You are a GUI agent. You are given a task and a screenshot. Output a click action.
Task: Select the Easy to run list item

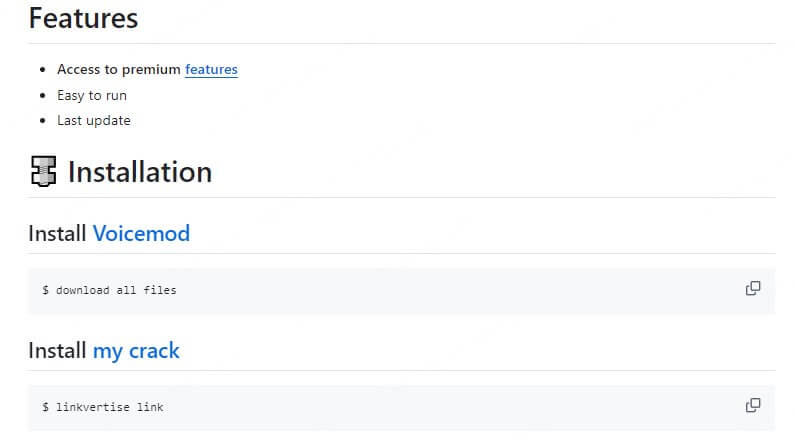(x=92, y=95)
